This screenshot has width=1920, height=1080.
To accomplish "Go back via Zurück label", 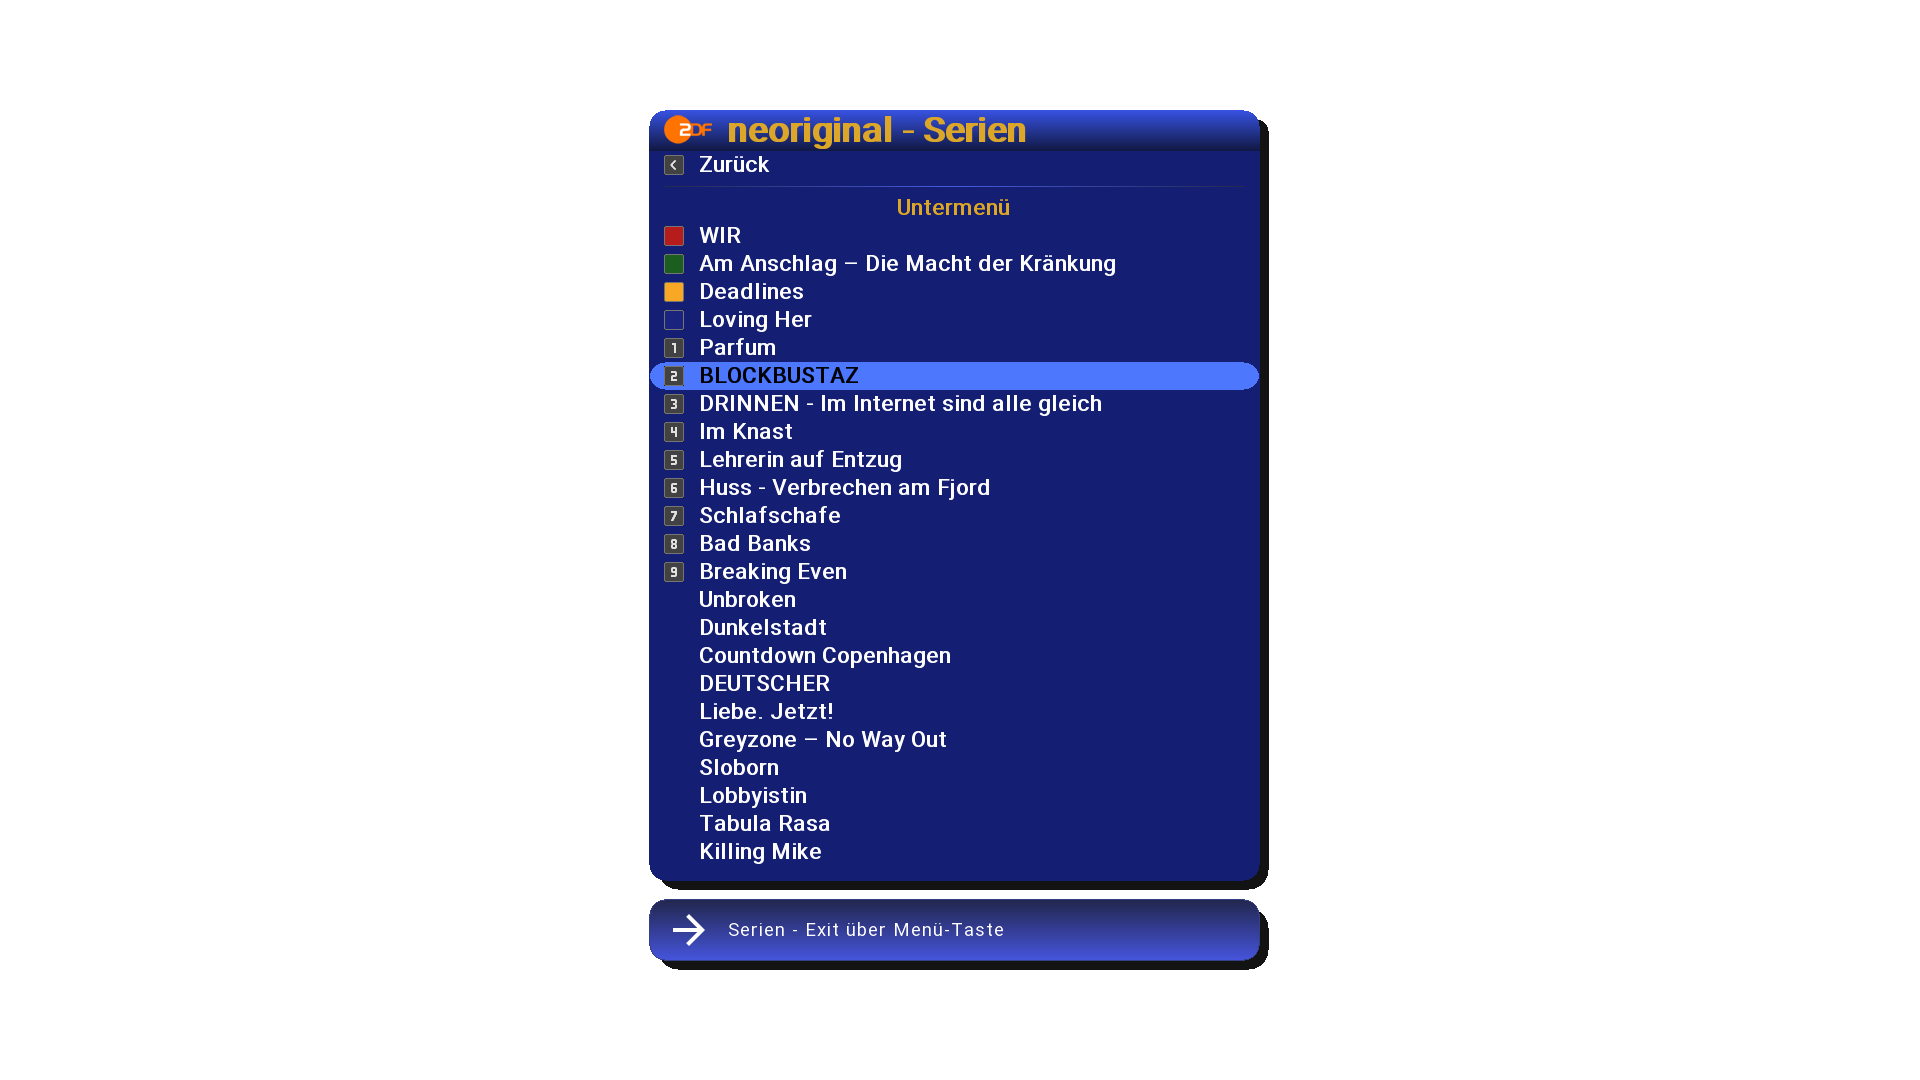I will pyautogui.click(x=734, y=165).
